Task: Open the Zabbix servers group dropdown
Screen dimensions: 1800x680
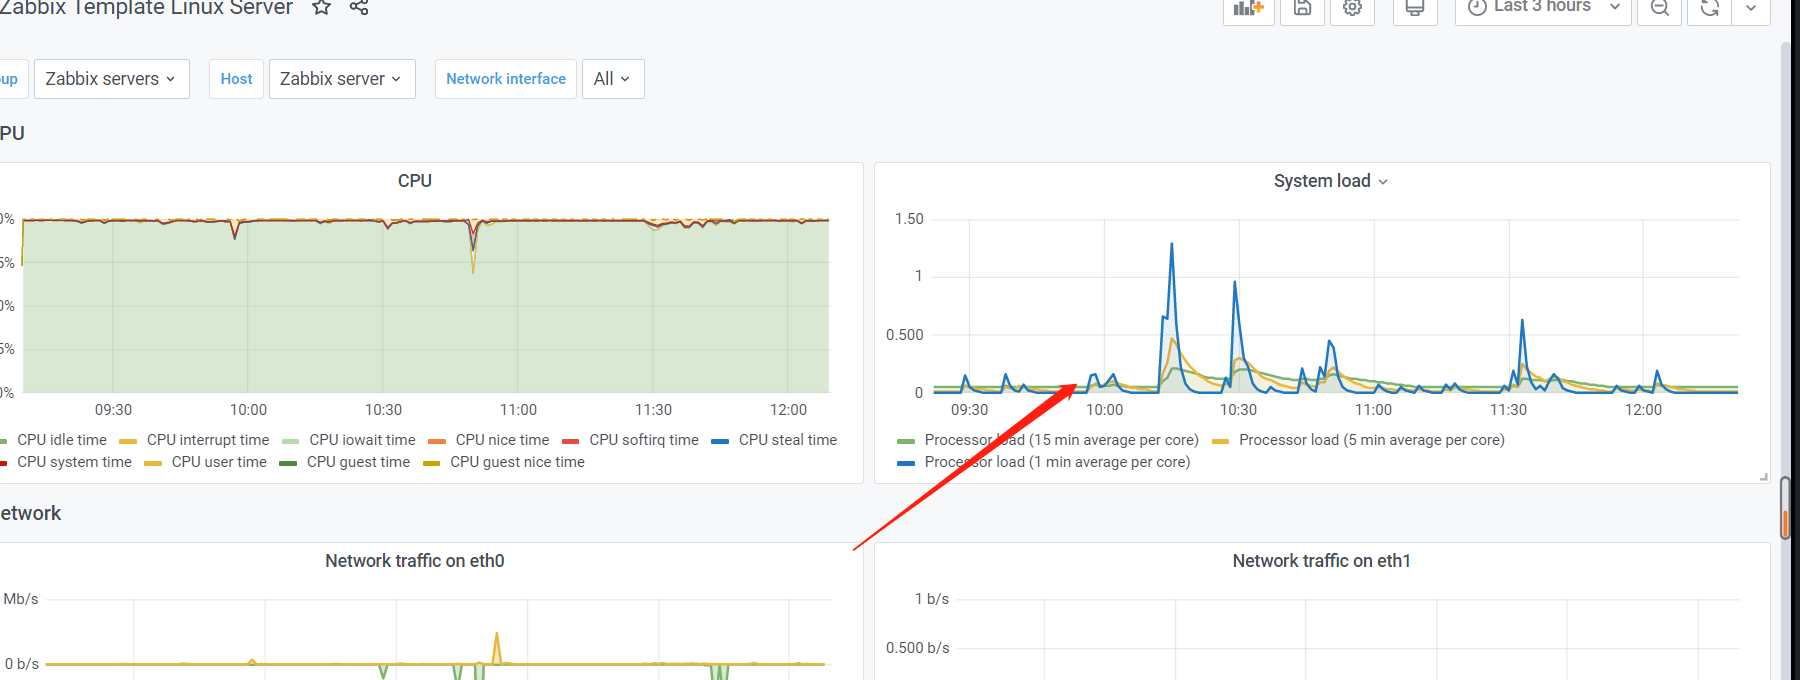Action: click(111, 79)
